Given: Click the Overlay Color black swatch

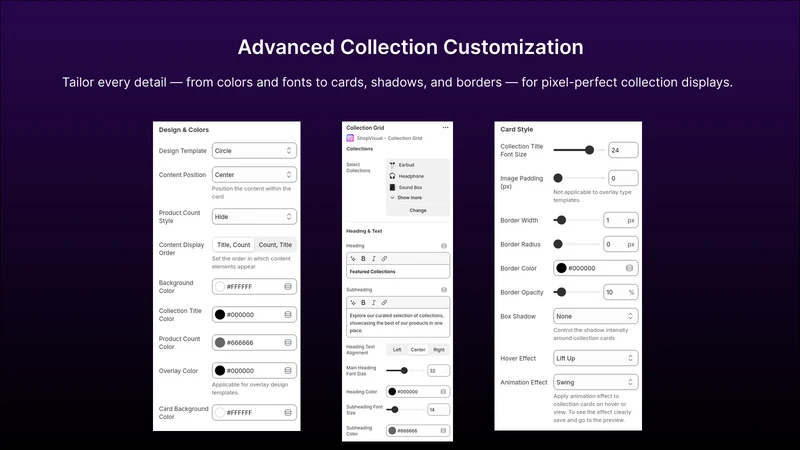Looking at the screenshot, I should [x=220, y=371].
